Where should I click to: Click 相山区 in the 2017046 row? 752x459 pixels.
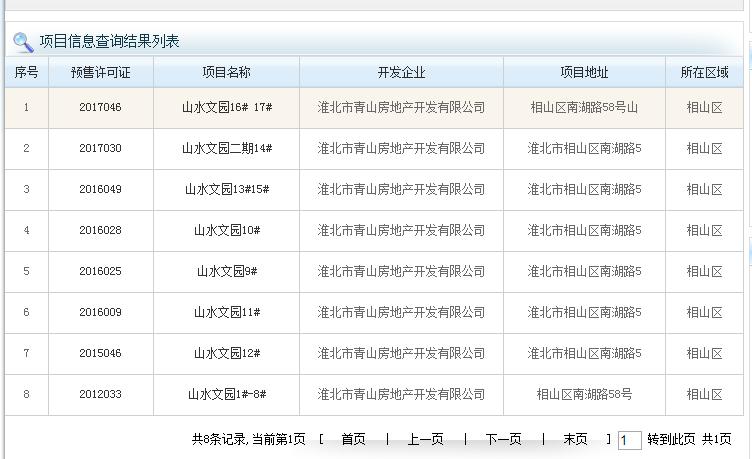(x=704, y=107)
